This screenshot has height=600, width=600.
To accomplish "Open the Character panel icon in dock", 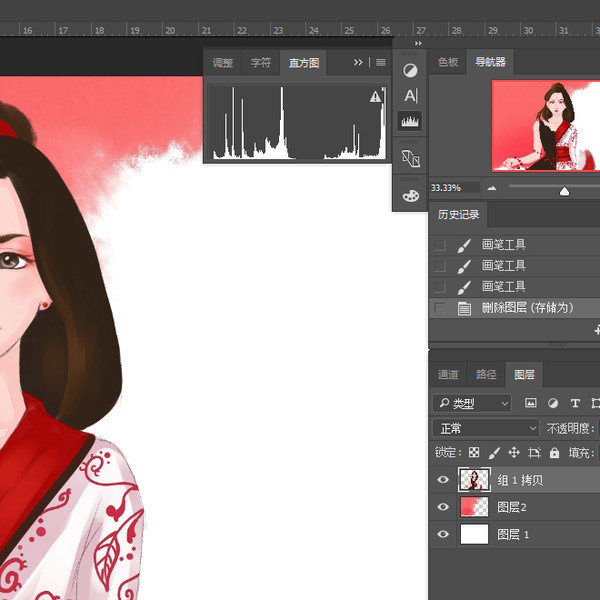I will [410, 96].
